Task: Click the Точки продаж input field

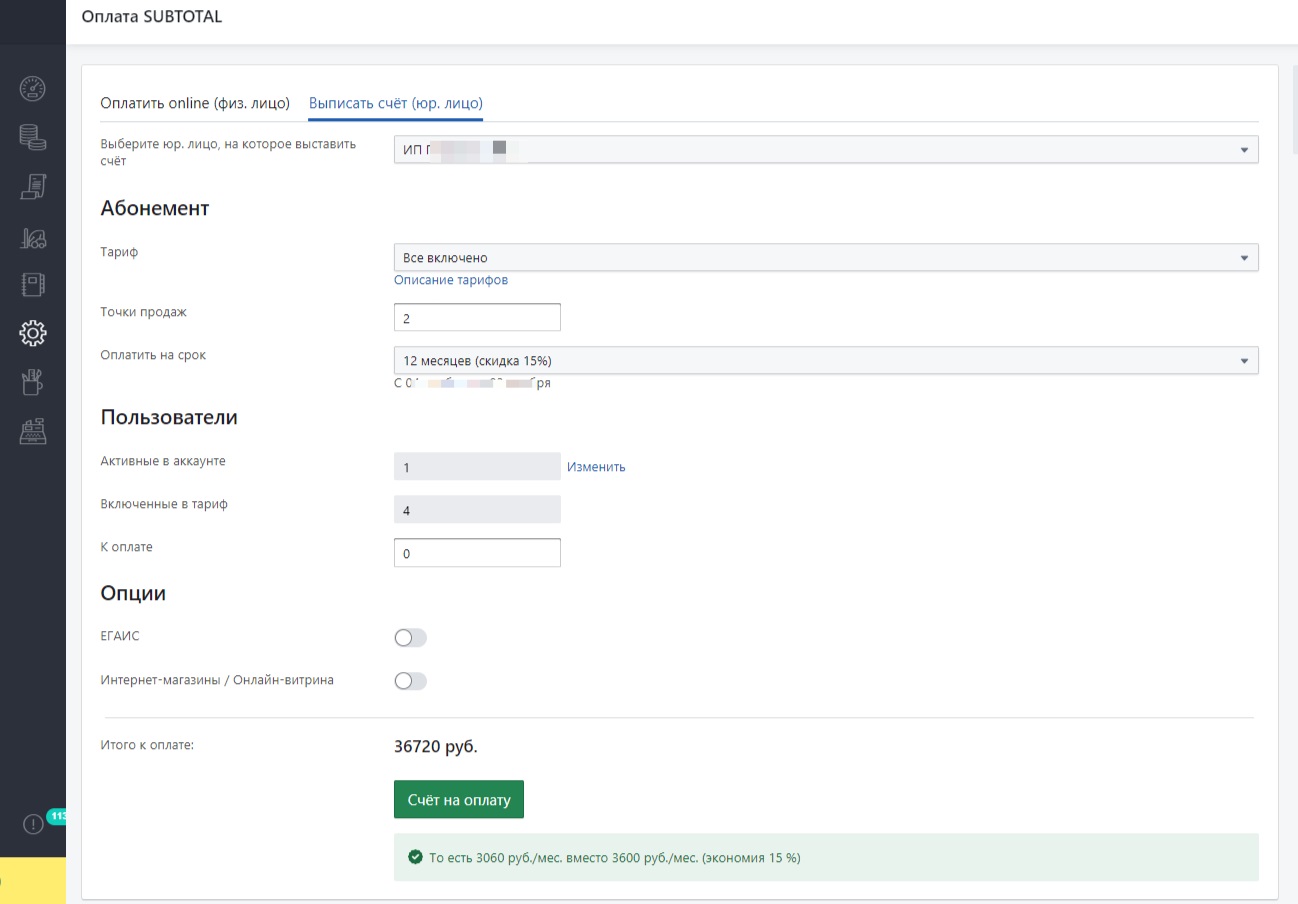Action: tap(477, 318)
